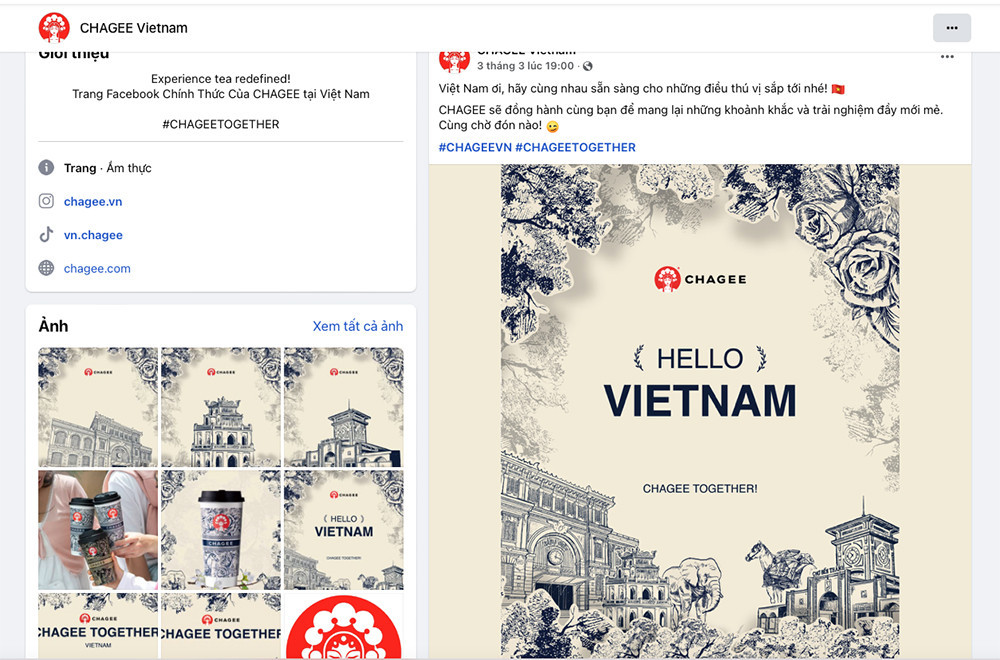Open the photo of hands holding cups
This screenshot has width=1000, height=660.
click(x=98, y=529)
